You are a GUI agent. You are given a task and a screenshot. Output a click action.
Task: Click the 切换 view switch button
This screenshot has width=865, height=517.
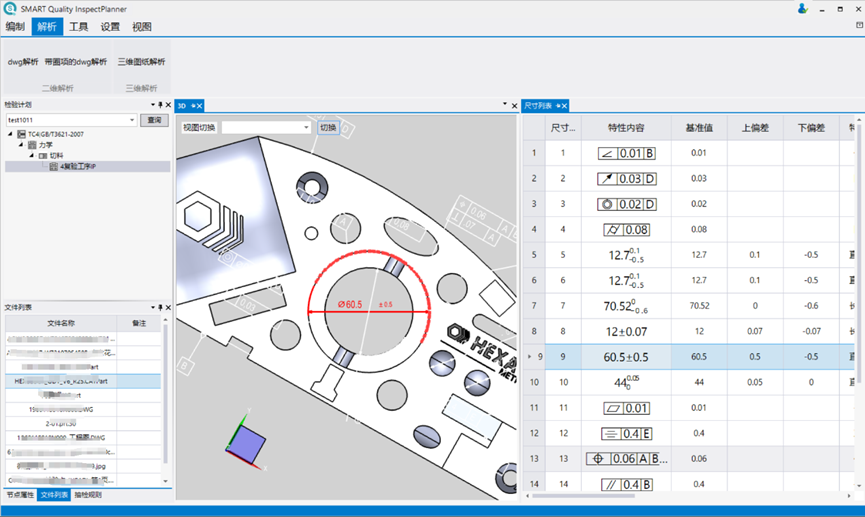coord(328,127)
